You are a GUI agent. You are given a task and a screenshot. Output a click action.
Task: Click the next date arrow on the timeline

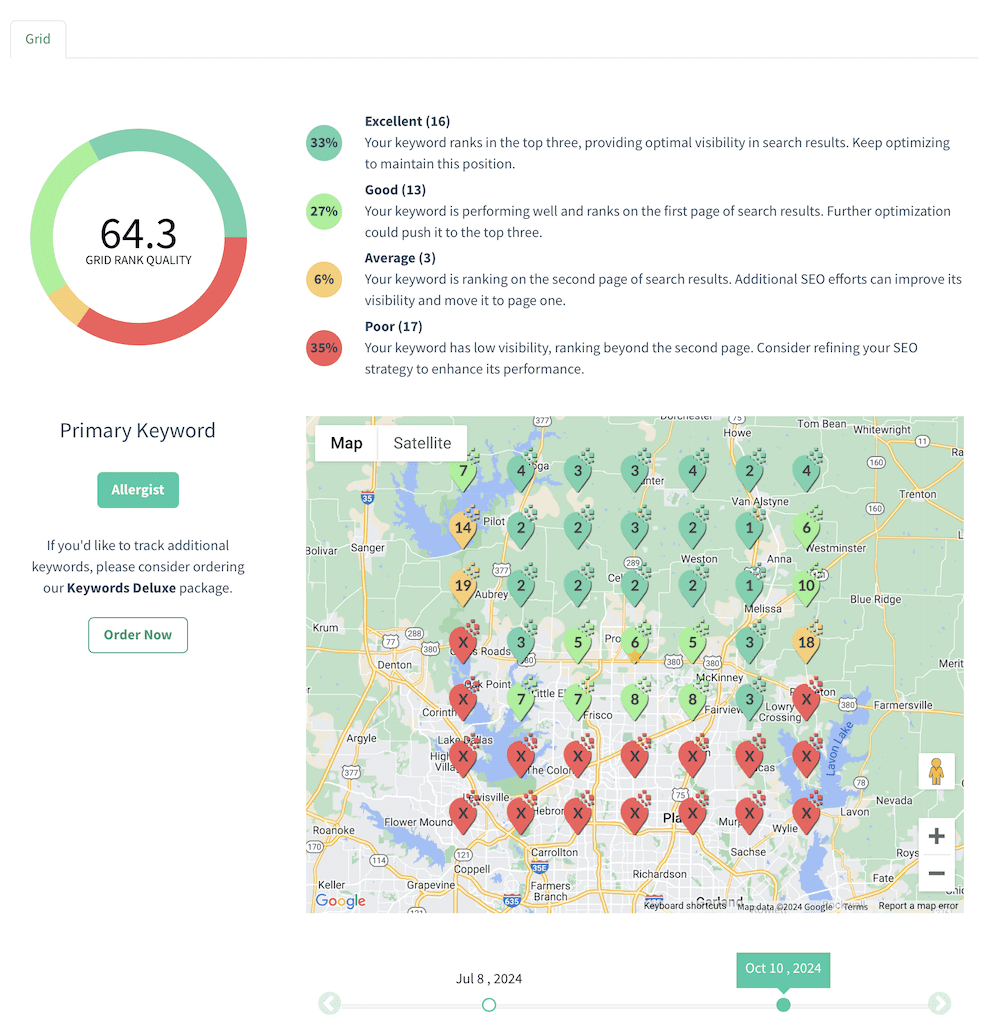[939, 1003]
